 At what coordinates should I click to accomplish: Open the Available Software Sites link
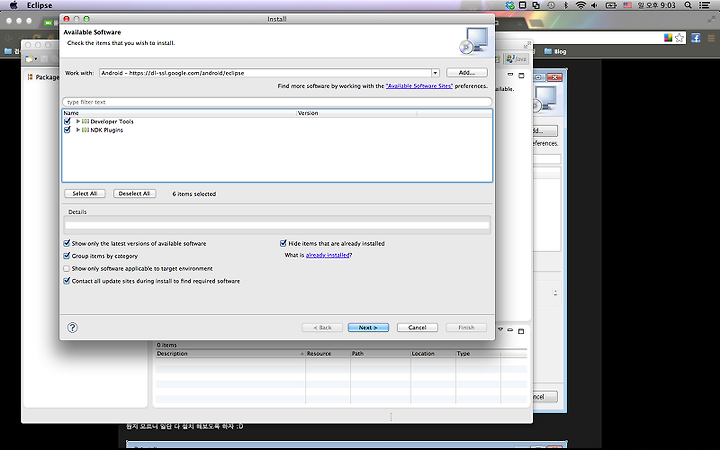click(419, 86)
